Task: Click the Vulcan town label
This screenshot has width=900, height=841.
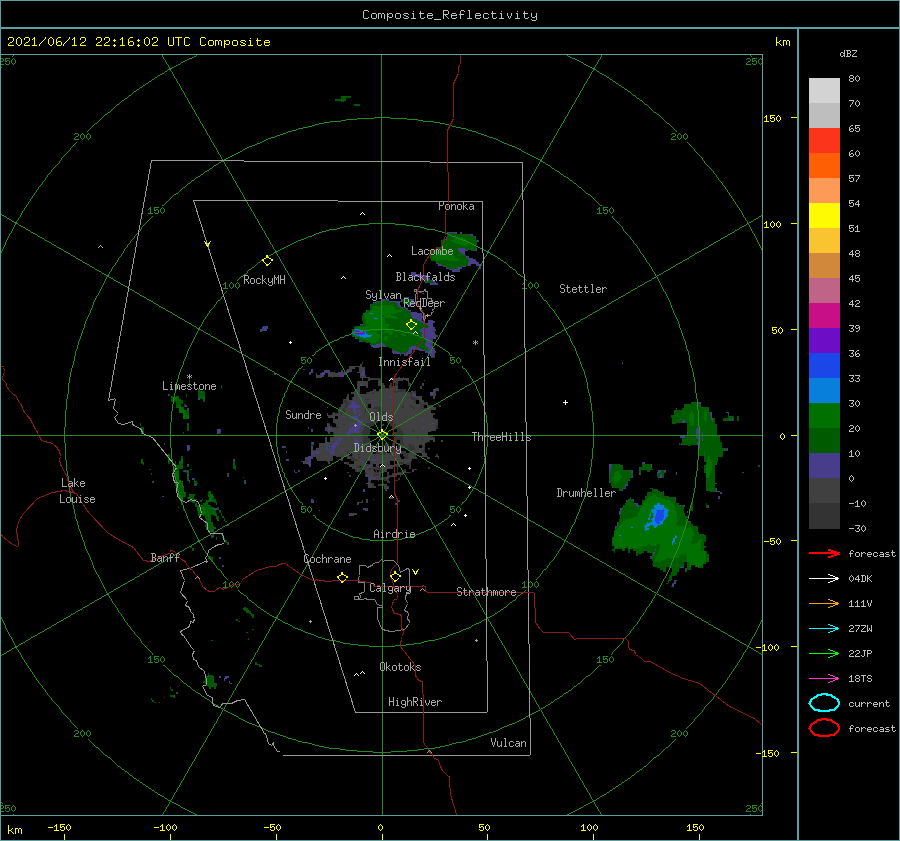Action: (x=509, y=743)
